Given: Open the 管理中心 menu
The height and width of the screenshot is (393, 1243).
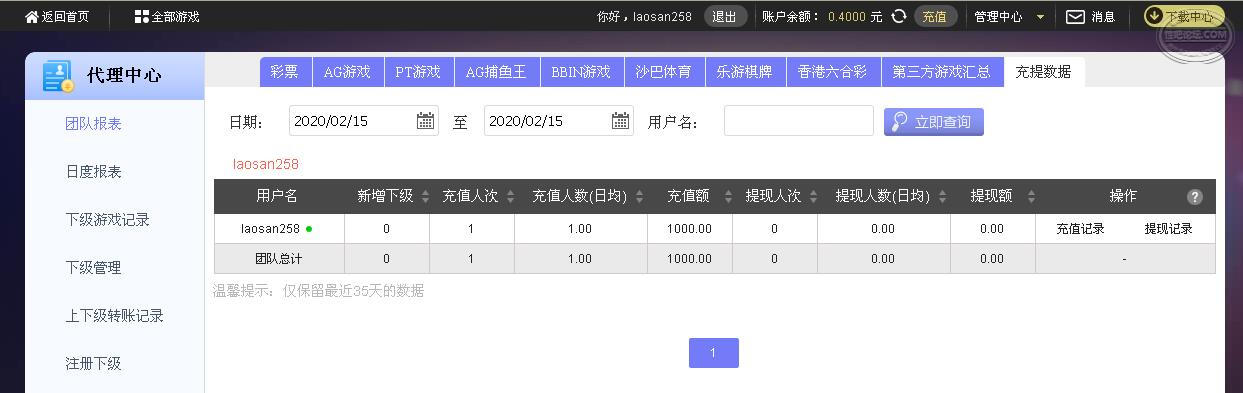Looking at the screenshot, I should (x=998, y=17).
